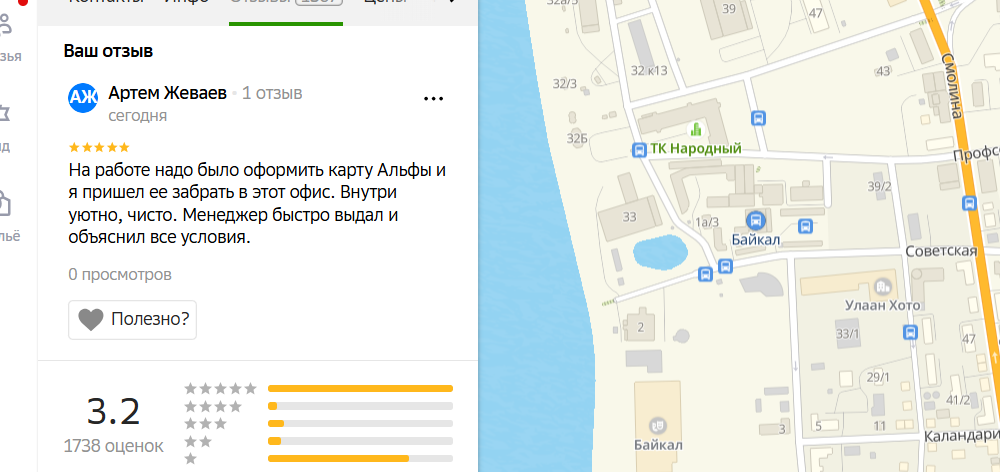Open the Друзья item in the left sidebar
The height and width of the screenshot is (472, 1000).
point(11,38)
